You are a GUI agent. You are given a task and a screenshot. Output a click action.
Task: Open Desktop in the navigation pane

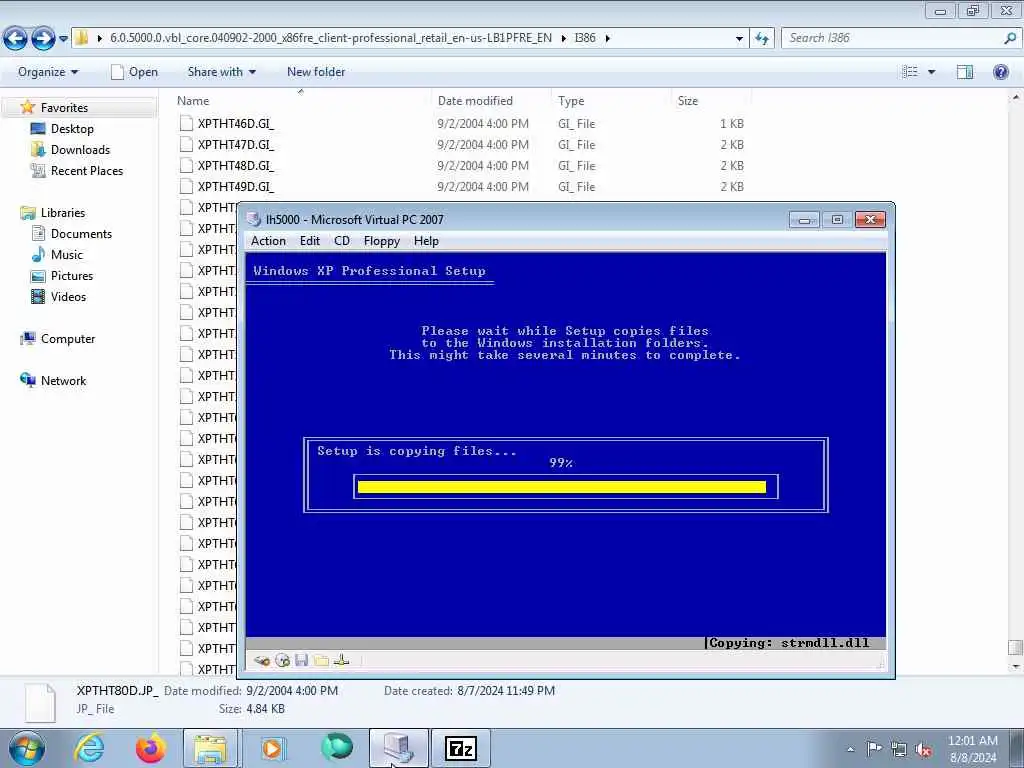pos(72,129)
